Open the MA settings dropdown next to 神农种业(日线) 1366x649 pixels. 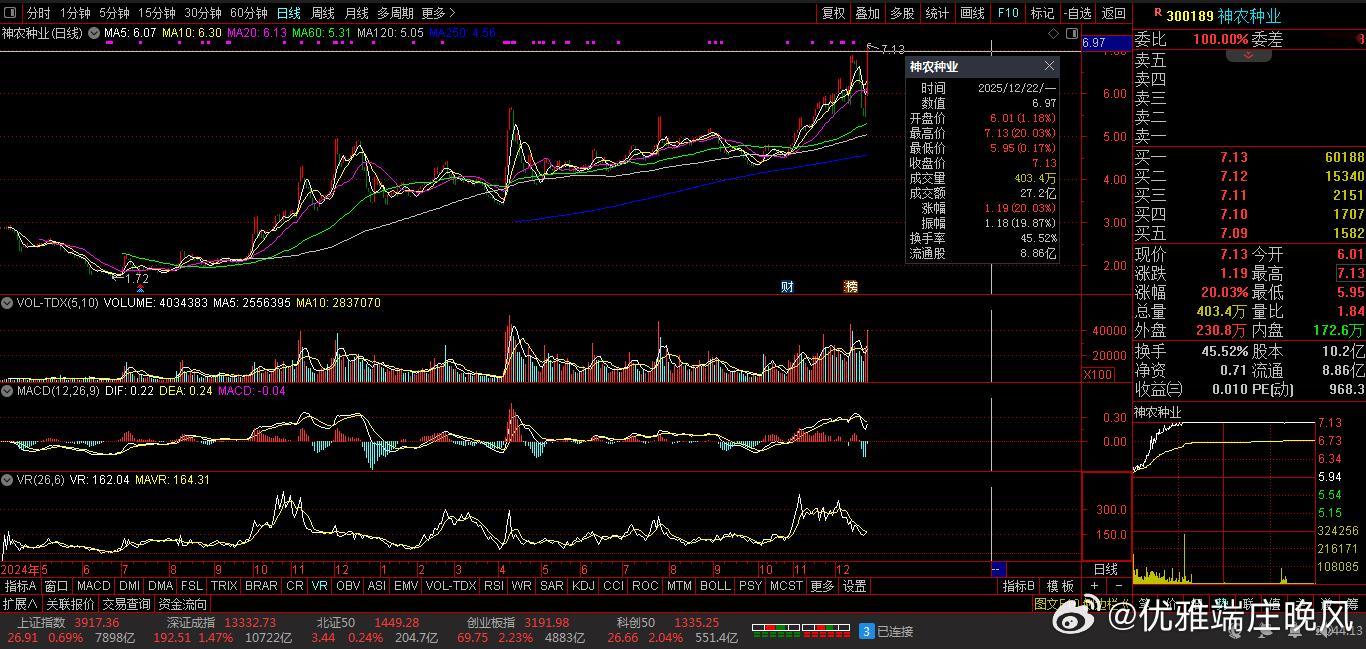[94, 33]
